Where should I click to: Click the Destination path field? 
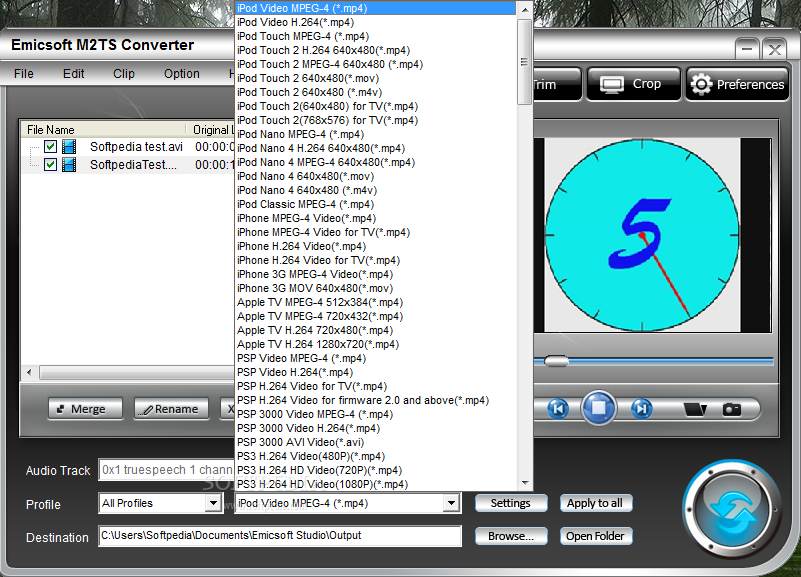pyautogui.click(x=280, y=536)
